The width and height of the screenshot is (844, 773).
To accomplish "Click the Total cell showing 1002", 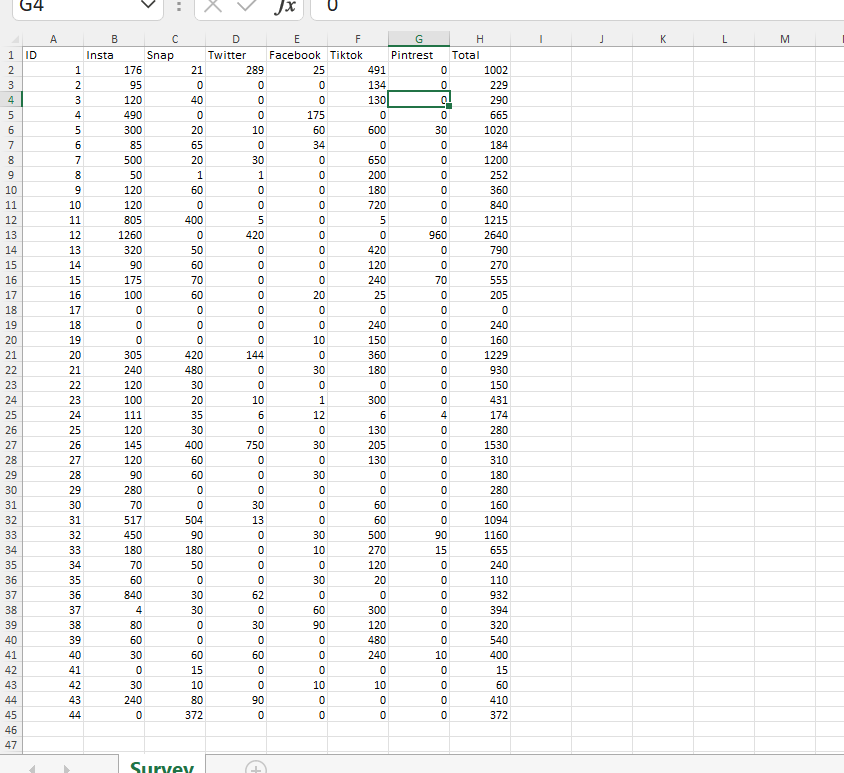I will pyautogui.click(x=480, y=70).
